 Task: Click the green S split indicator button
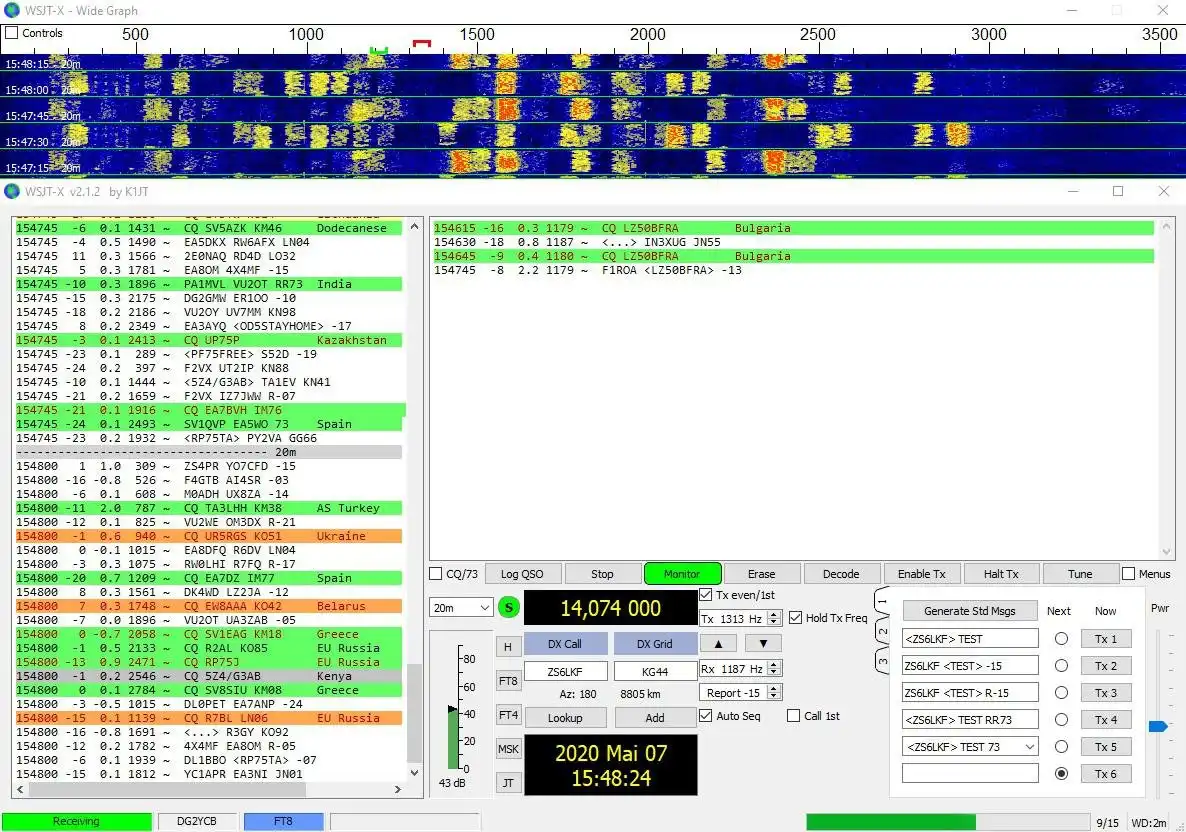(509, 607)
